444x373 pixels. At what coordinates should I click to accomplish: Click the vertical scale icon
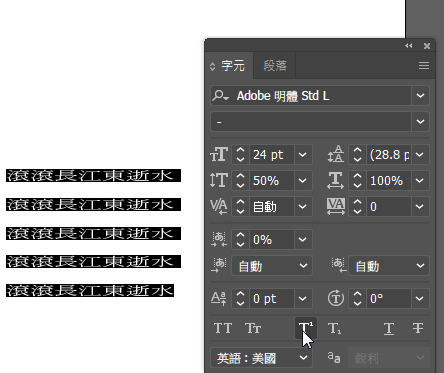click(x=219, y=180)
